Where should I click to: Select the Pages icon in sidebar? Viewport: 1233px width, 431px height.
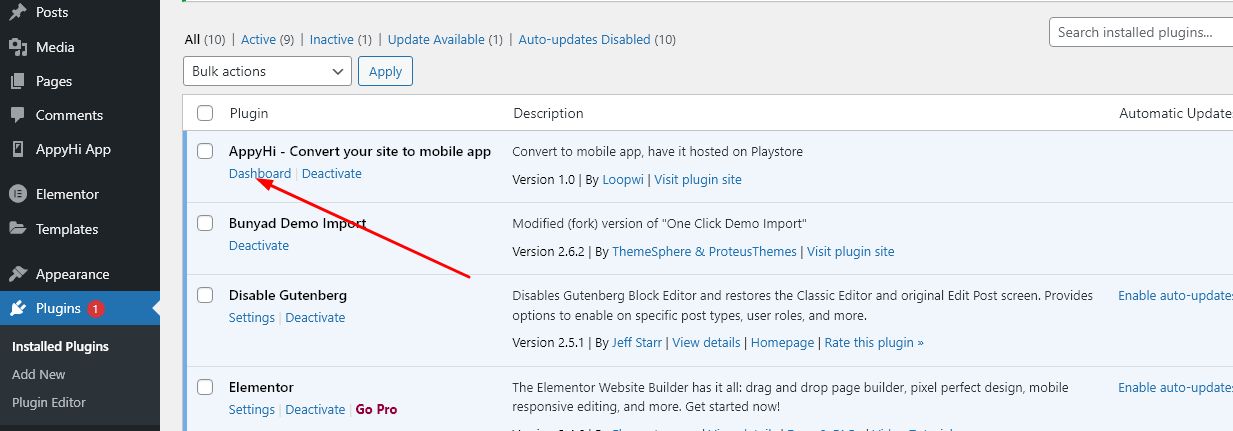coord(18,81)
